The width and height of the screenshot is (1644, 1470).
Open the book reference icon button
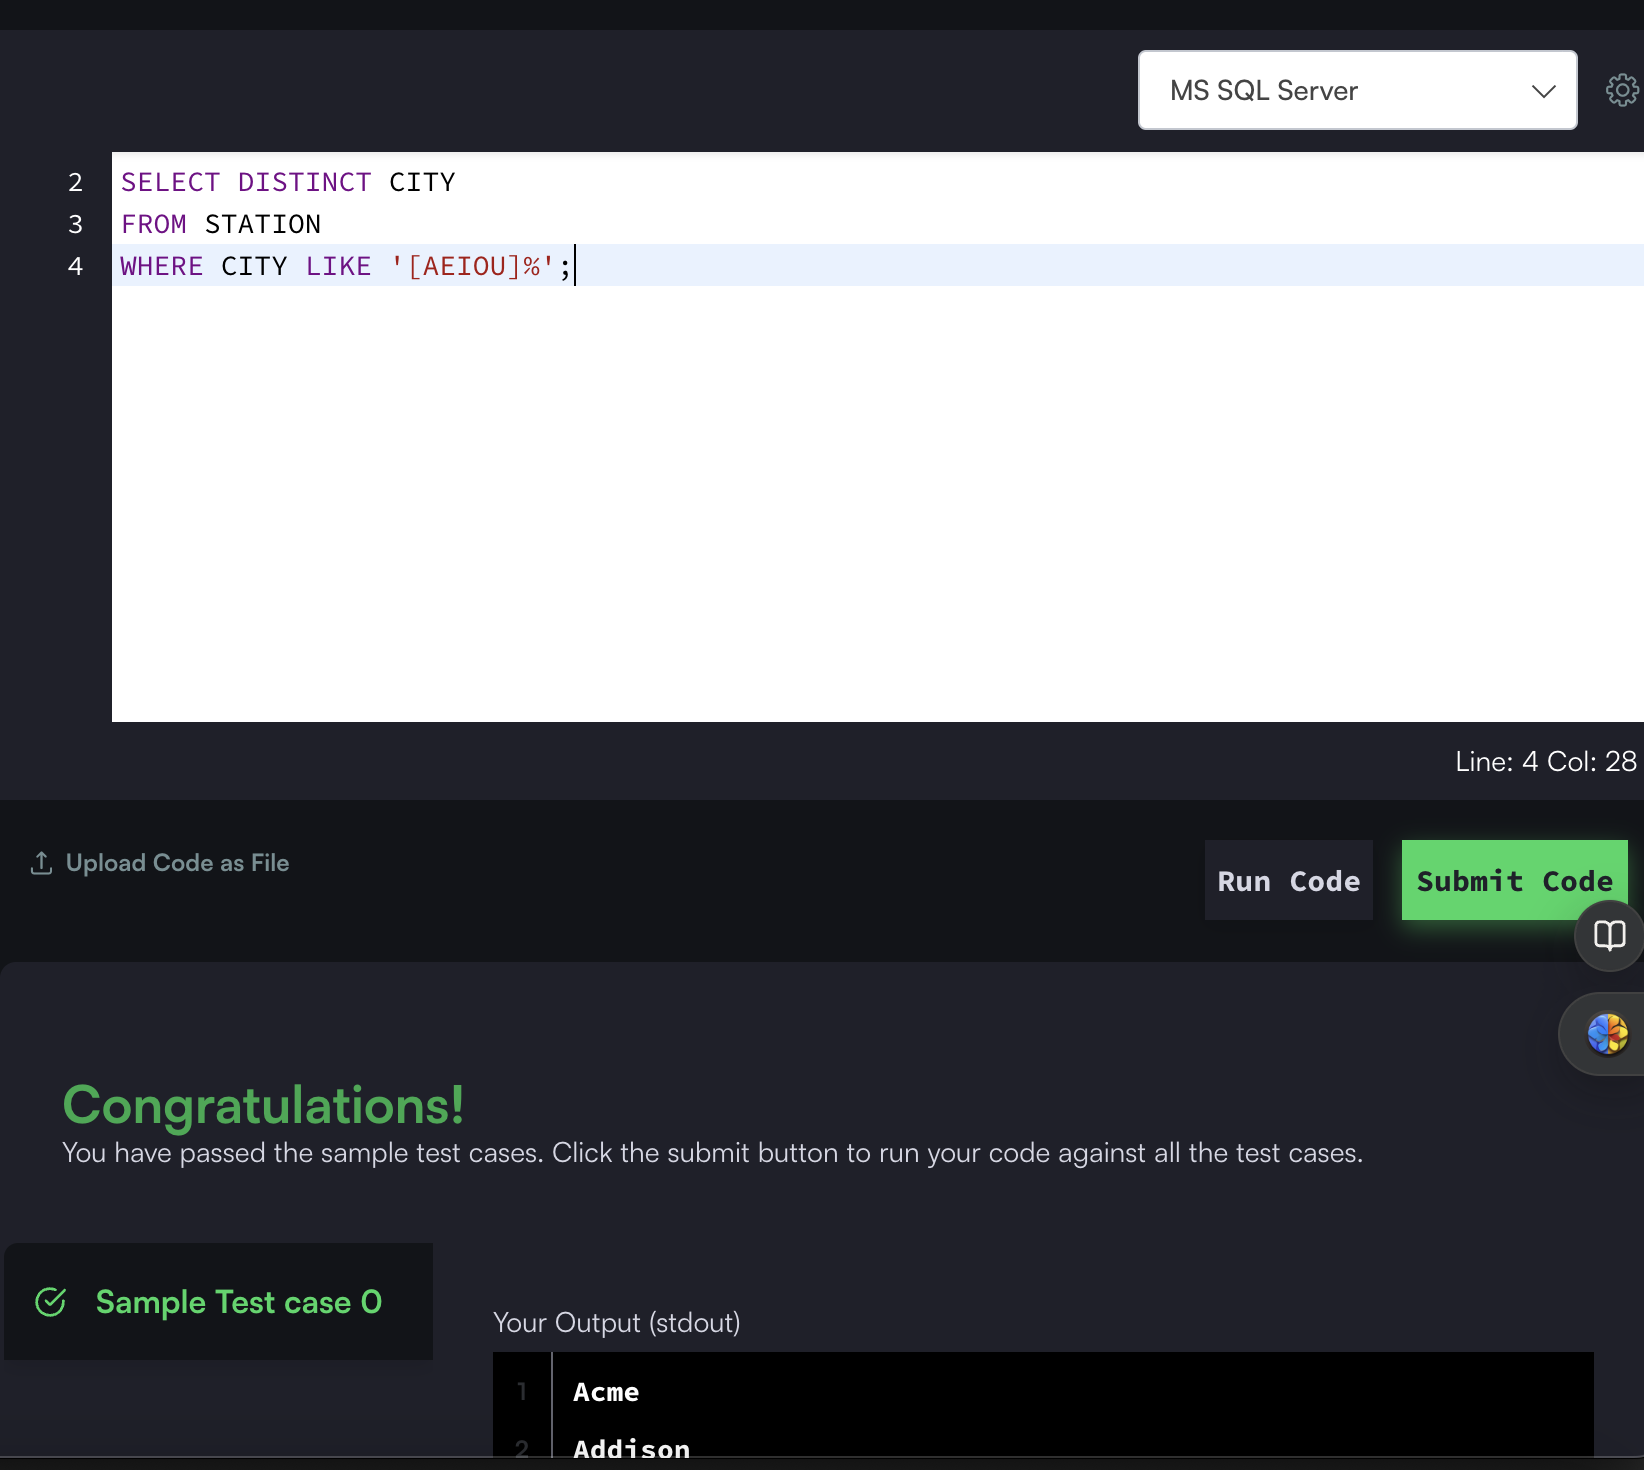(1609, 936)
